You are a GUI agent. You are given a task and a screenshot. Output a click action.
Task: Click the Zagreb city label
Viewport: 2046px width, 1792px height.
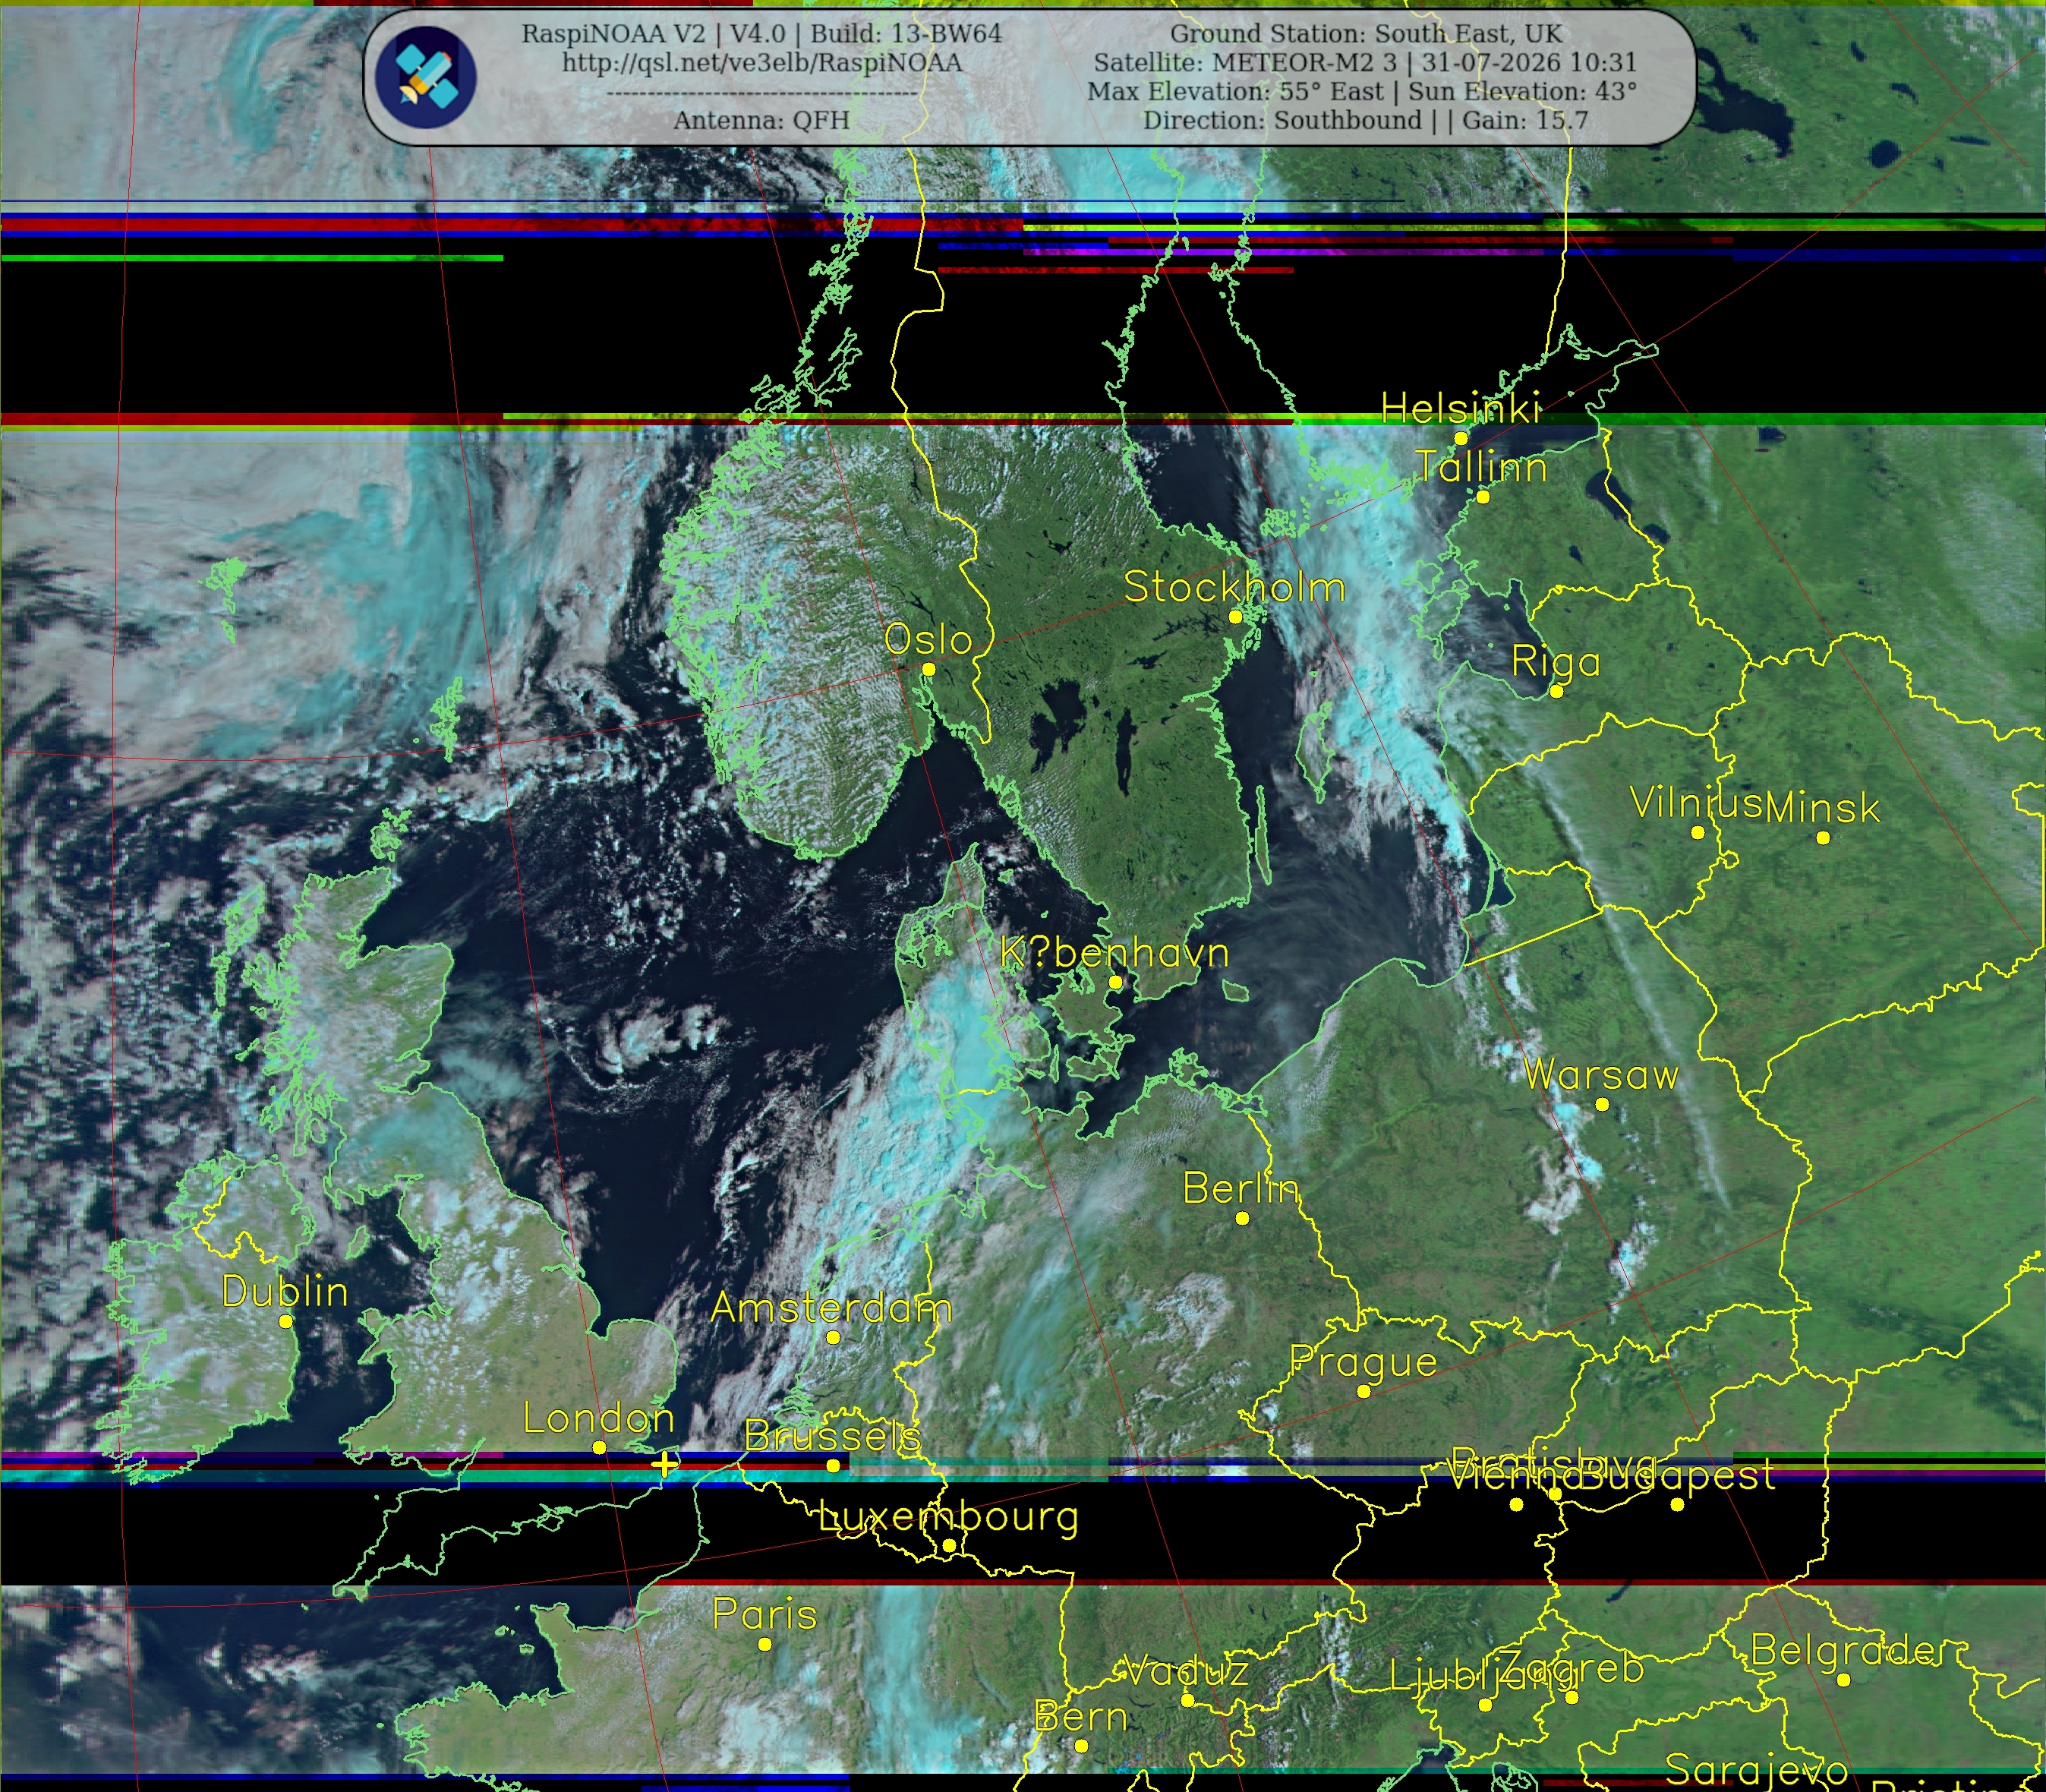[1571, 1668]
